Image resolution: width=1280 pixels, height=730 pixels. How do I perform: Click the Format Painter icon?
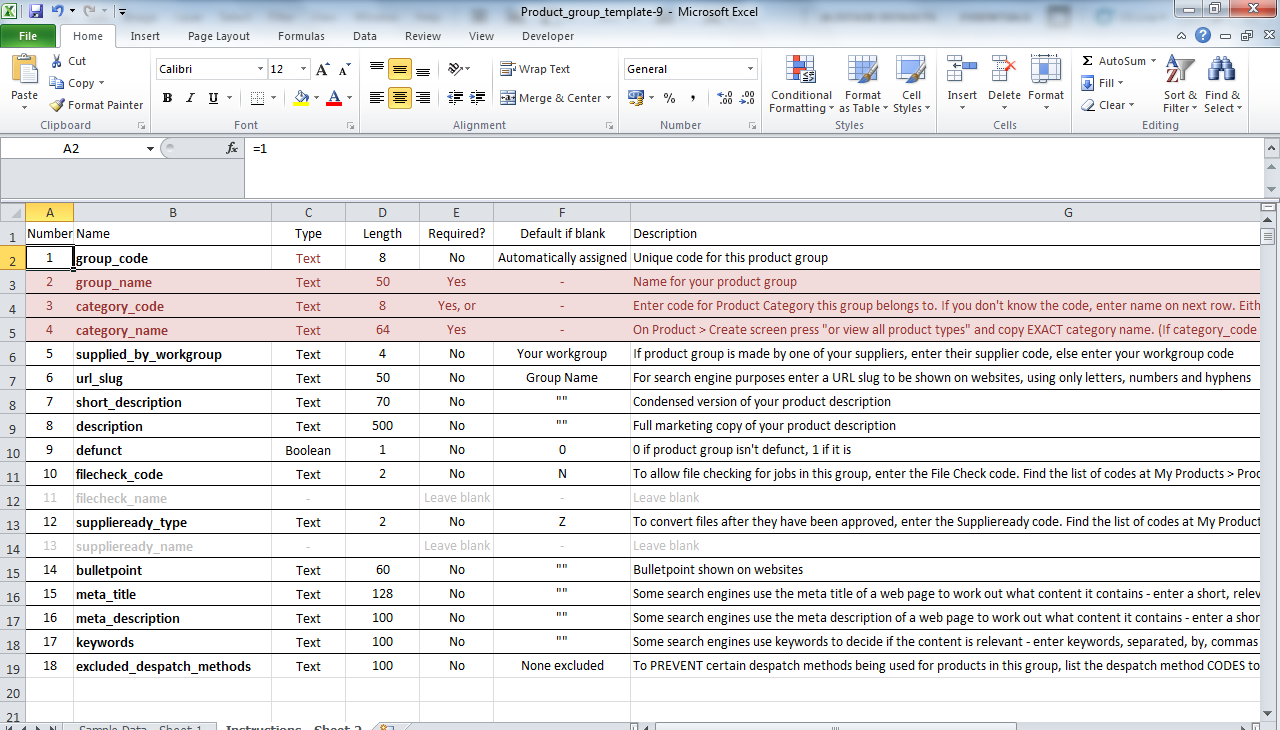(x=57, y=105)
